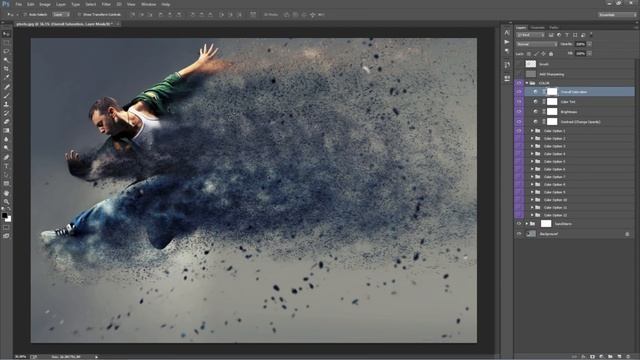Hide the Color Tint layer

[x=519, y=102]
